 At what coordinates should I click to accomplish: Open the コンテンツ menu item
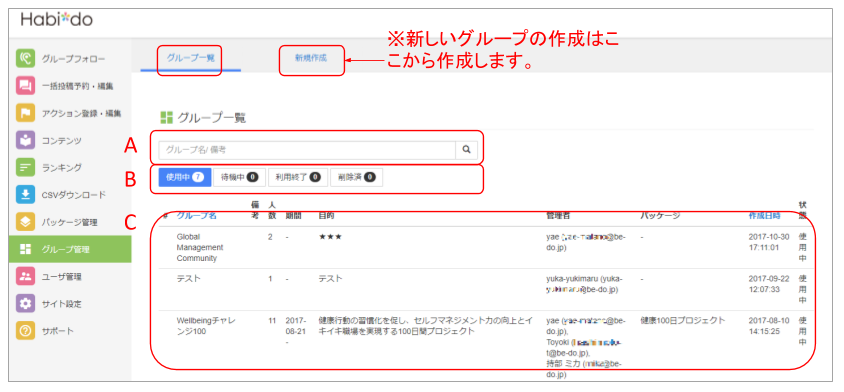(x=70, y=140)
